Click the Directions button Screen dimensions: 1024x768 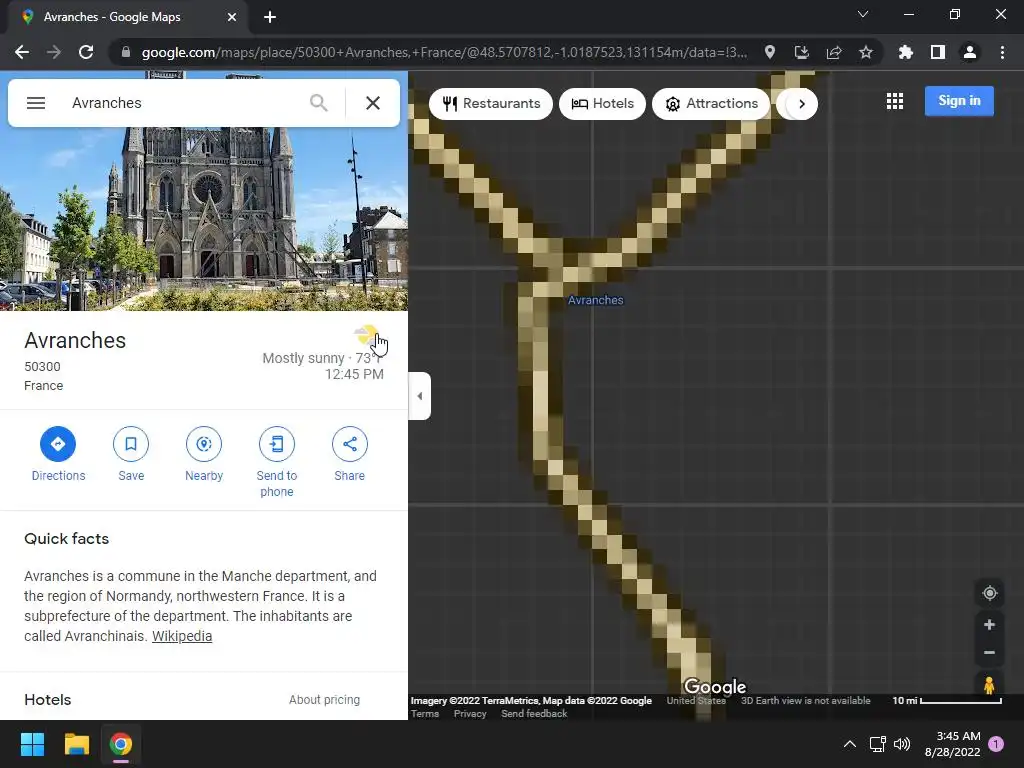[x=58, y=454]
